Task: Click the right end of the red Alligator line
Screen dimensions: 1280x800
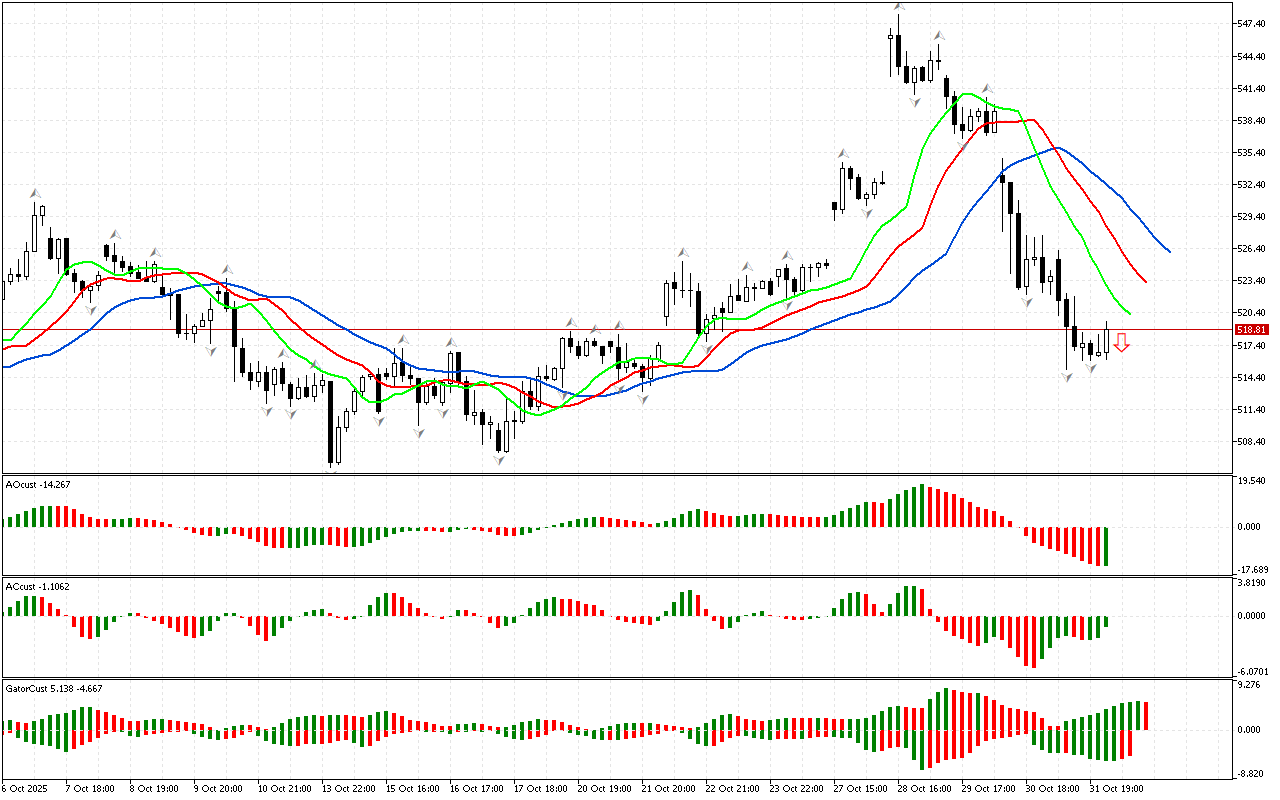Action: point(1146,282)
